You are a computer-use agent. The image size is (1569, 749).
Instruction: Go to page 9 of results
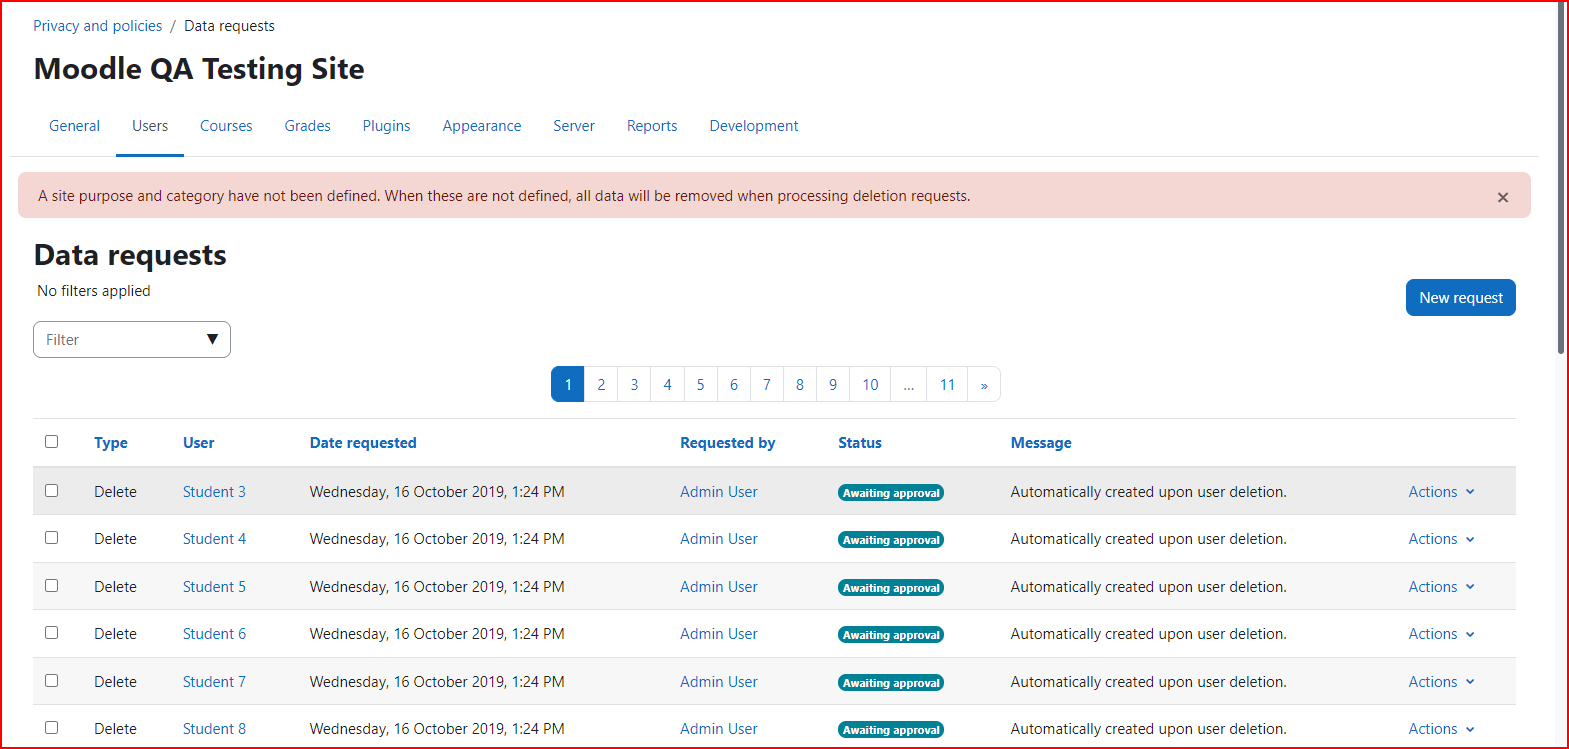pyautogui.click(x=833, y=385)
